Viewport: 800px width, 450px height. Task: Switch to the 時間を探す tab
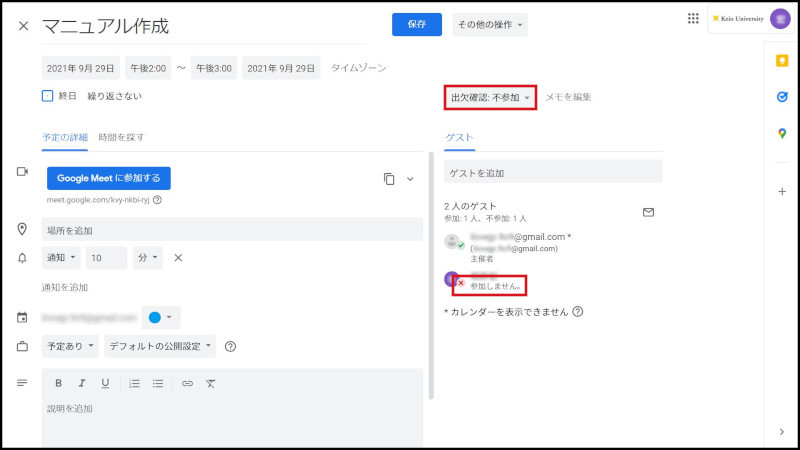click(120, 136)
